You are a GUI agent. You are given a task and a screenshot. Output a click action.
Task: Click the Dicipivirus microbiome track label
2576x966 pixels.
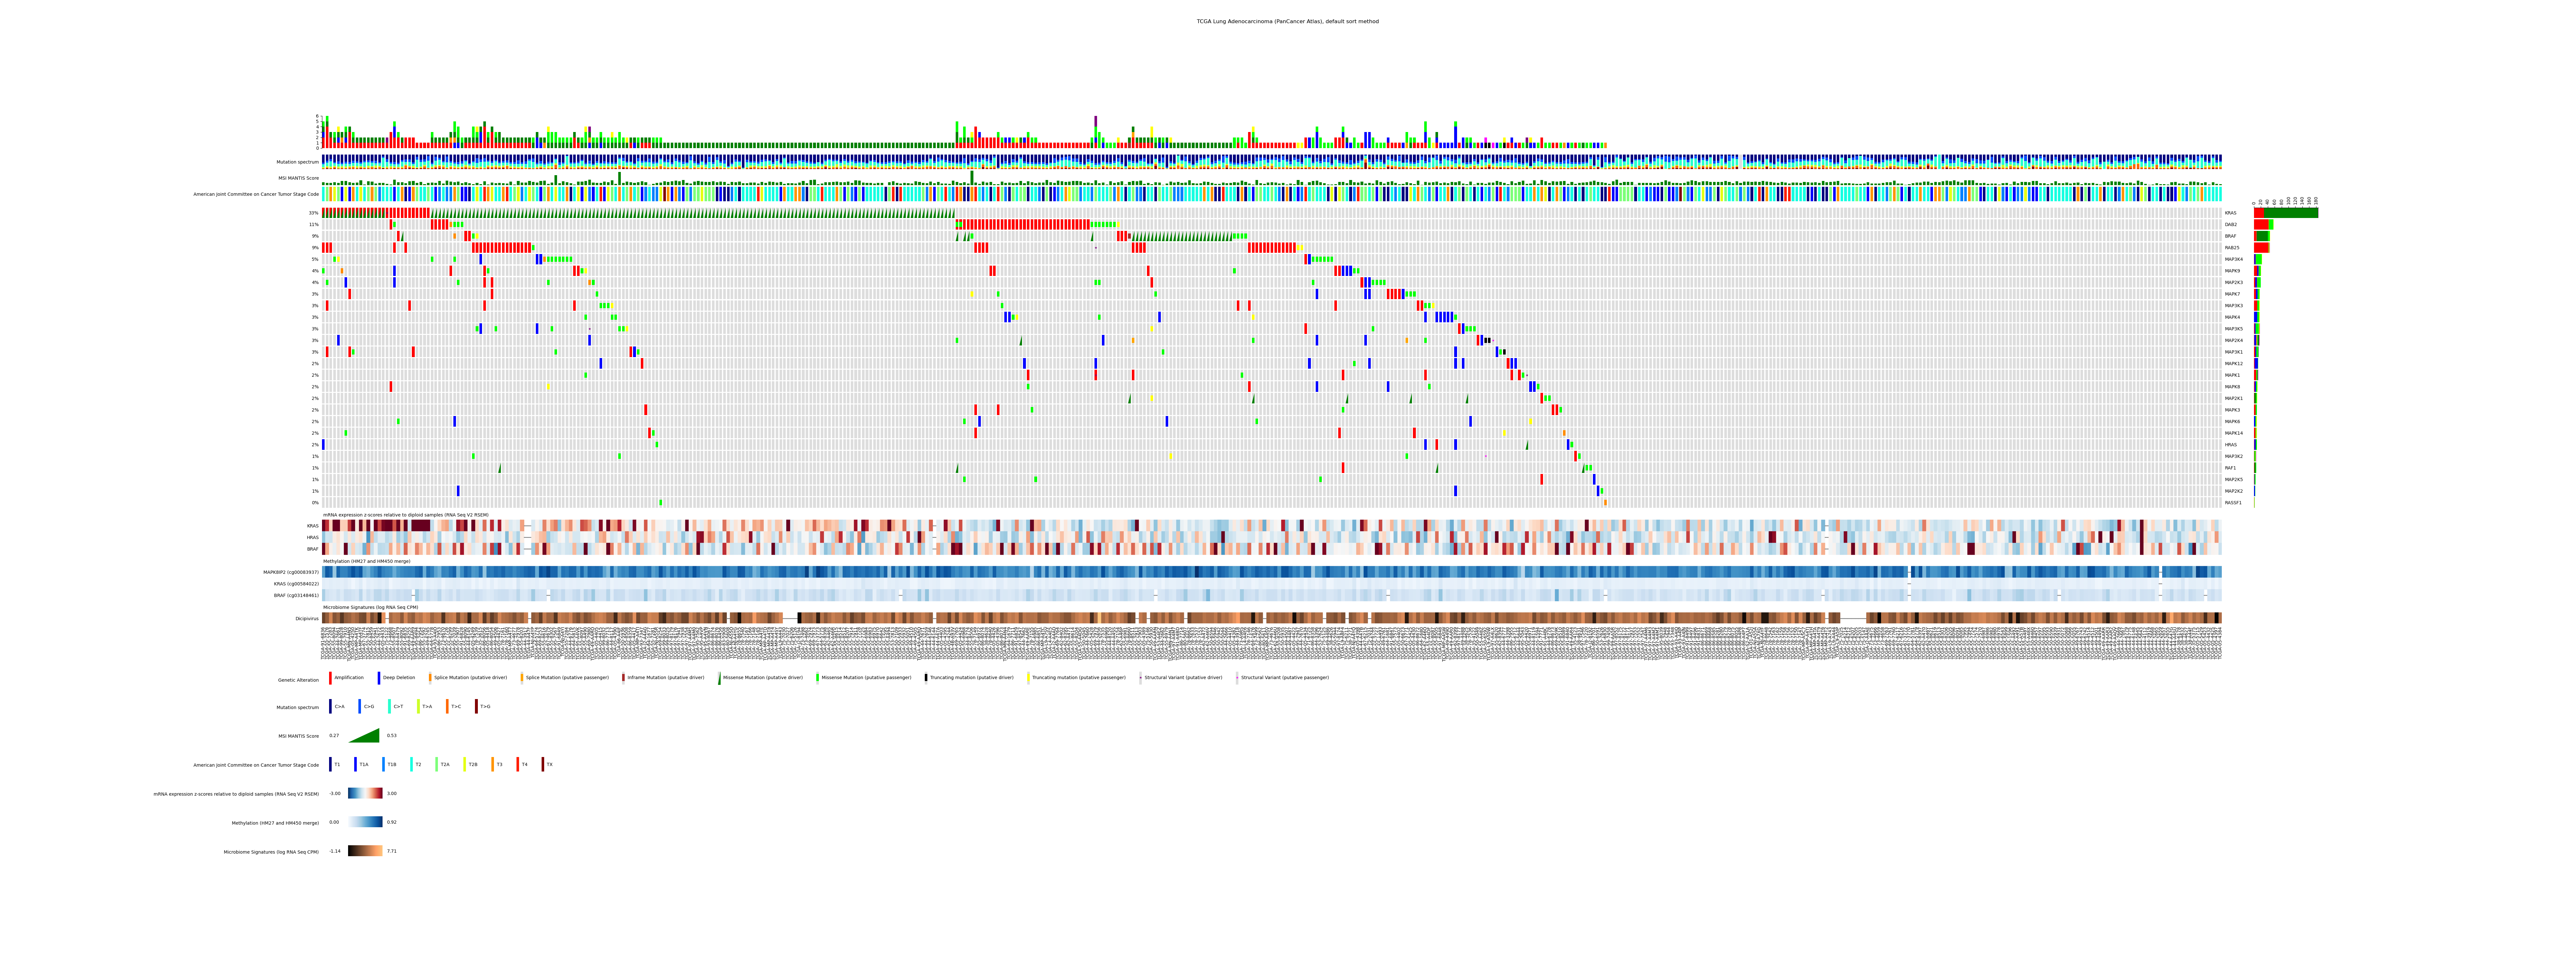tap(307, 619)
